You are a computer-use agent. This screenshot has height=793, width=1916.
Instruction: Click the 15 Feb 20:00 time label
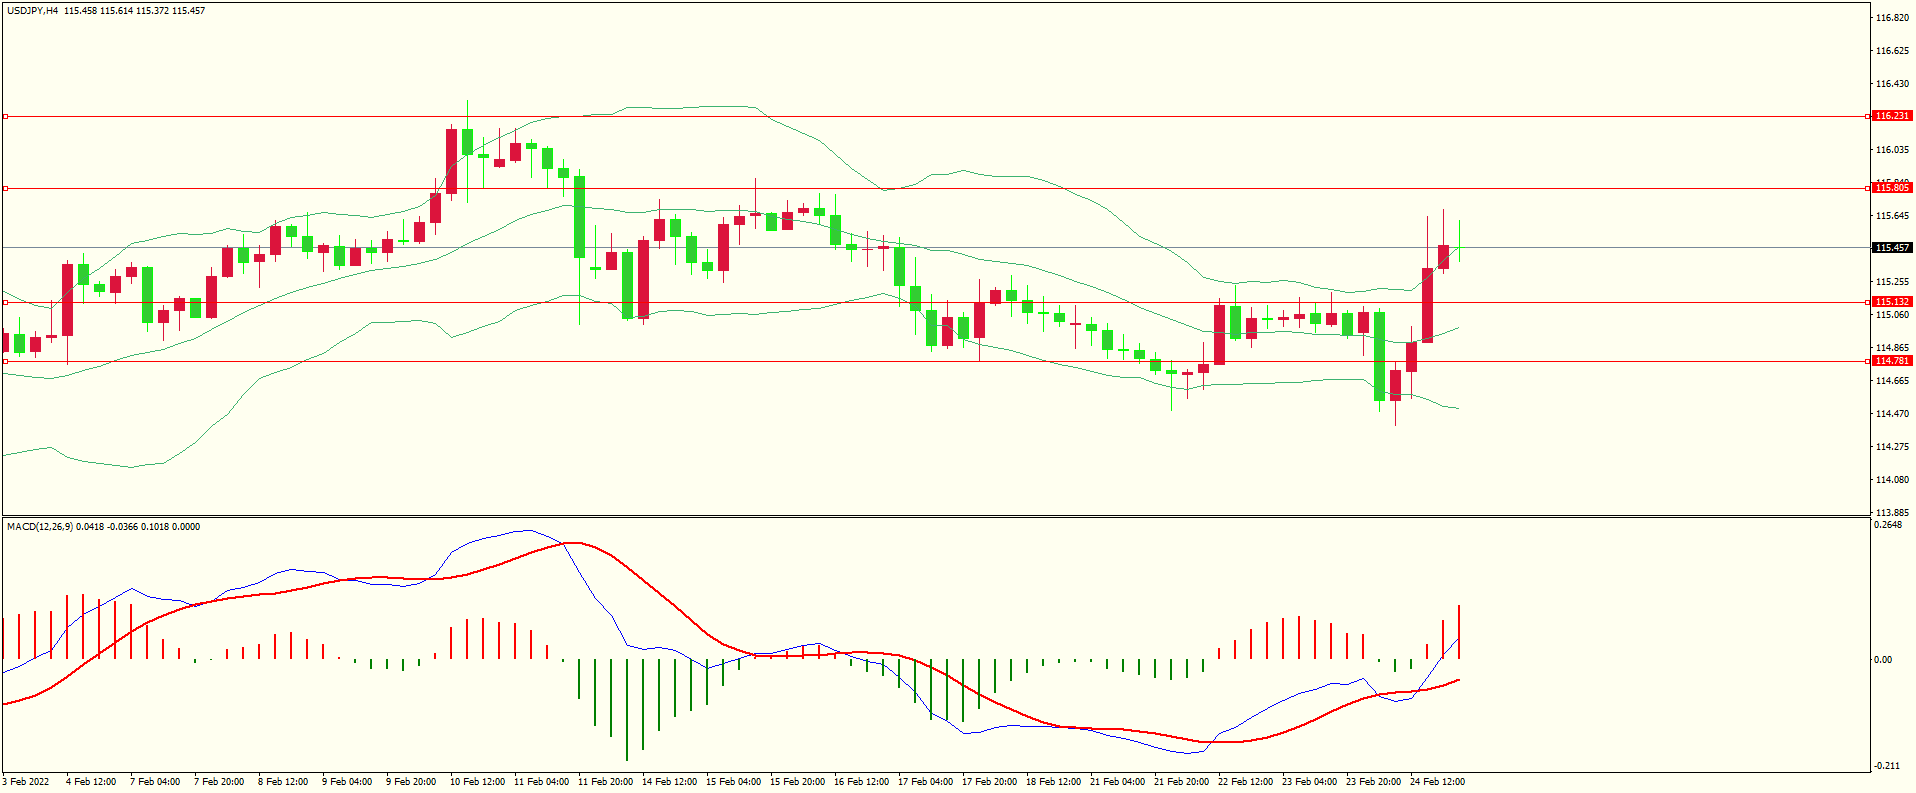[x=797, y=782]
